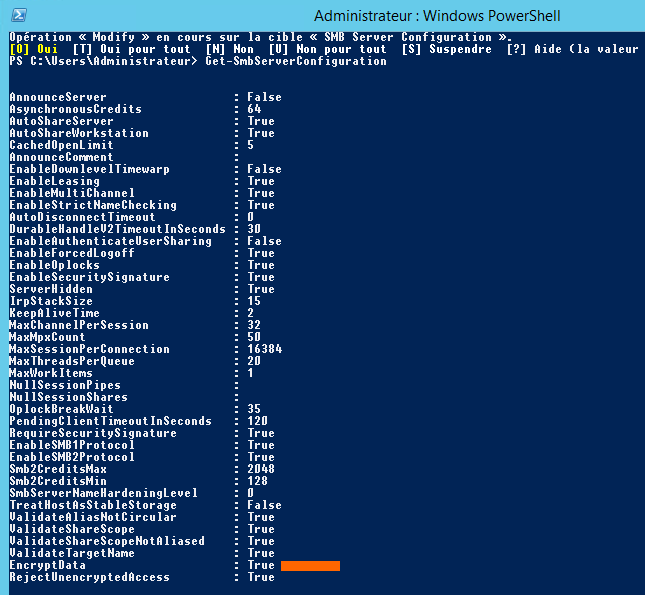
Task: Click the AnnounceServer property line
Action: point(59,97)
